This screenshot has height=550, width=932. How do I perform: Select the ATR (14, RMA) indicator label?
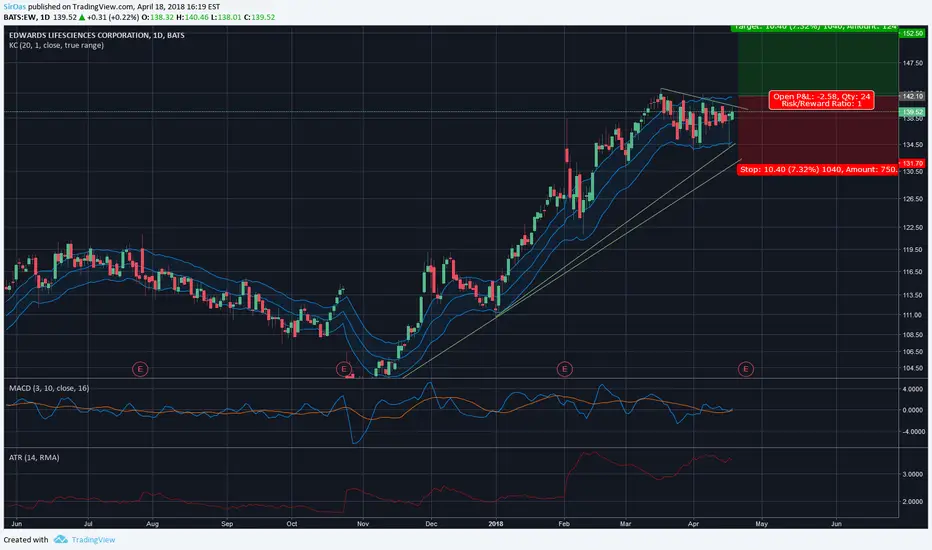34,457
